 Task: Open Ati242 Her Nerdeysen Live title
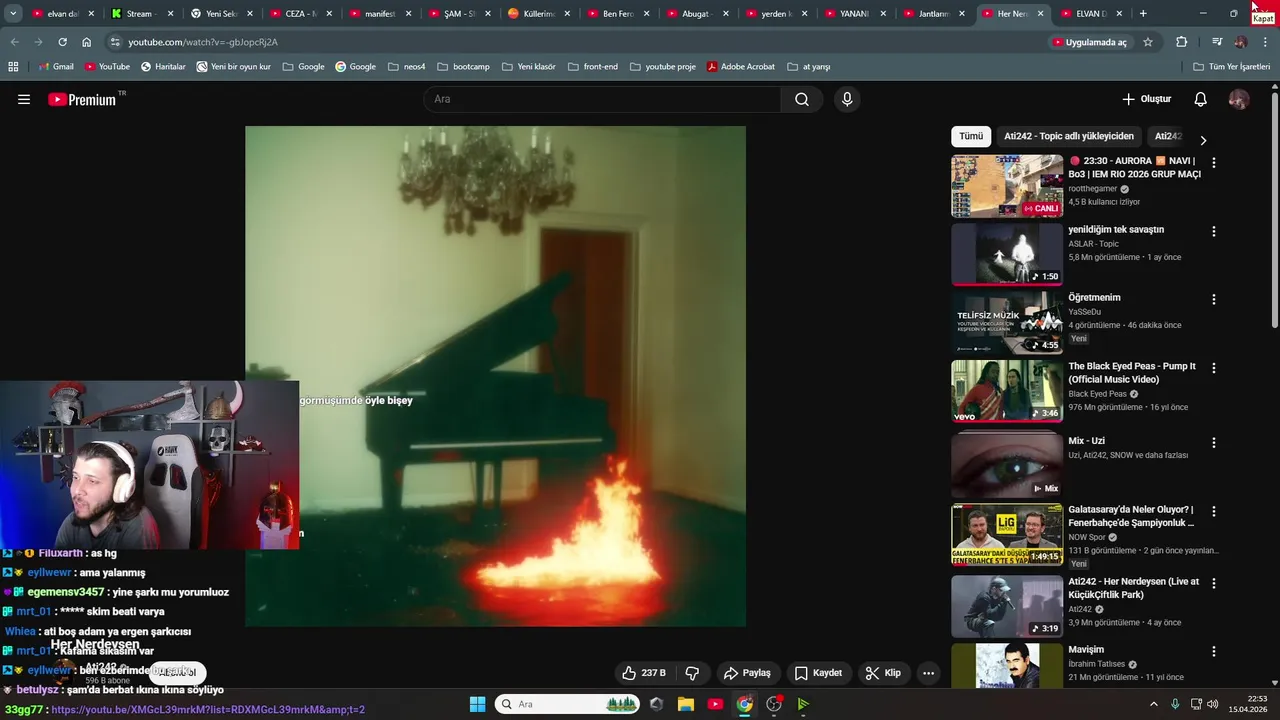click(1133, 588)
